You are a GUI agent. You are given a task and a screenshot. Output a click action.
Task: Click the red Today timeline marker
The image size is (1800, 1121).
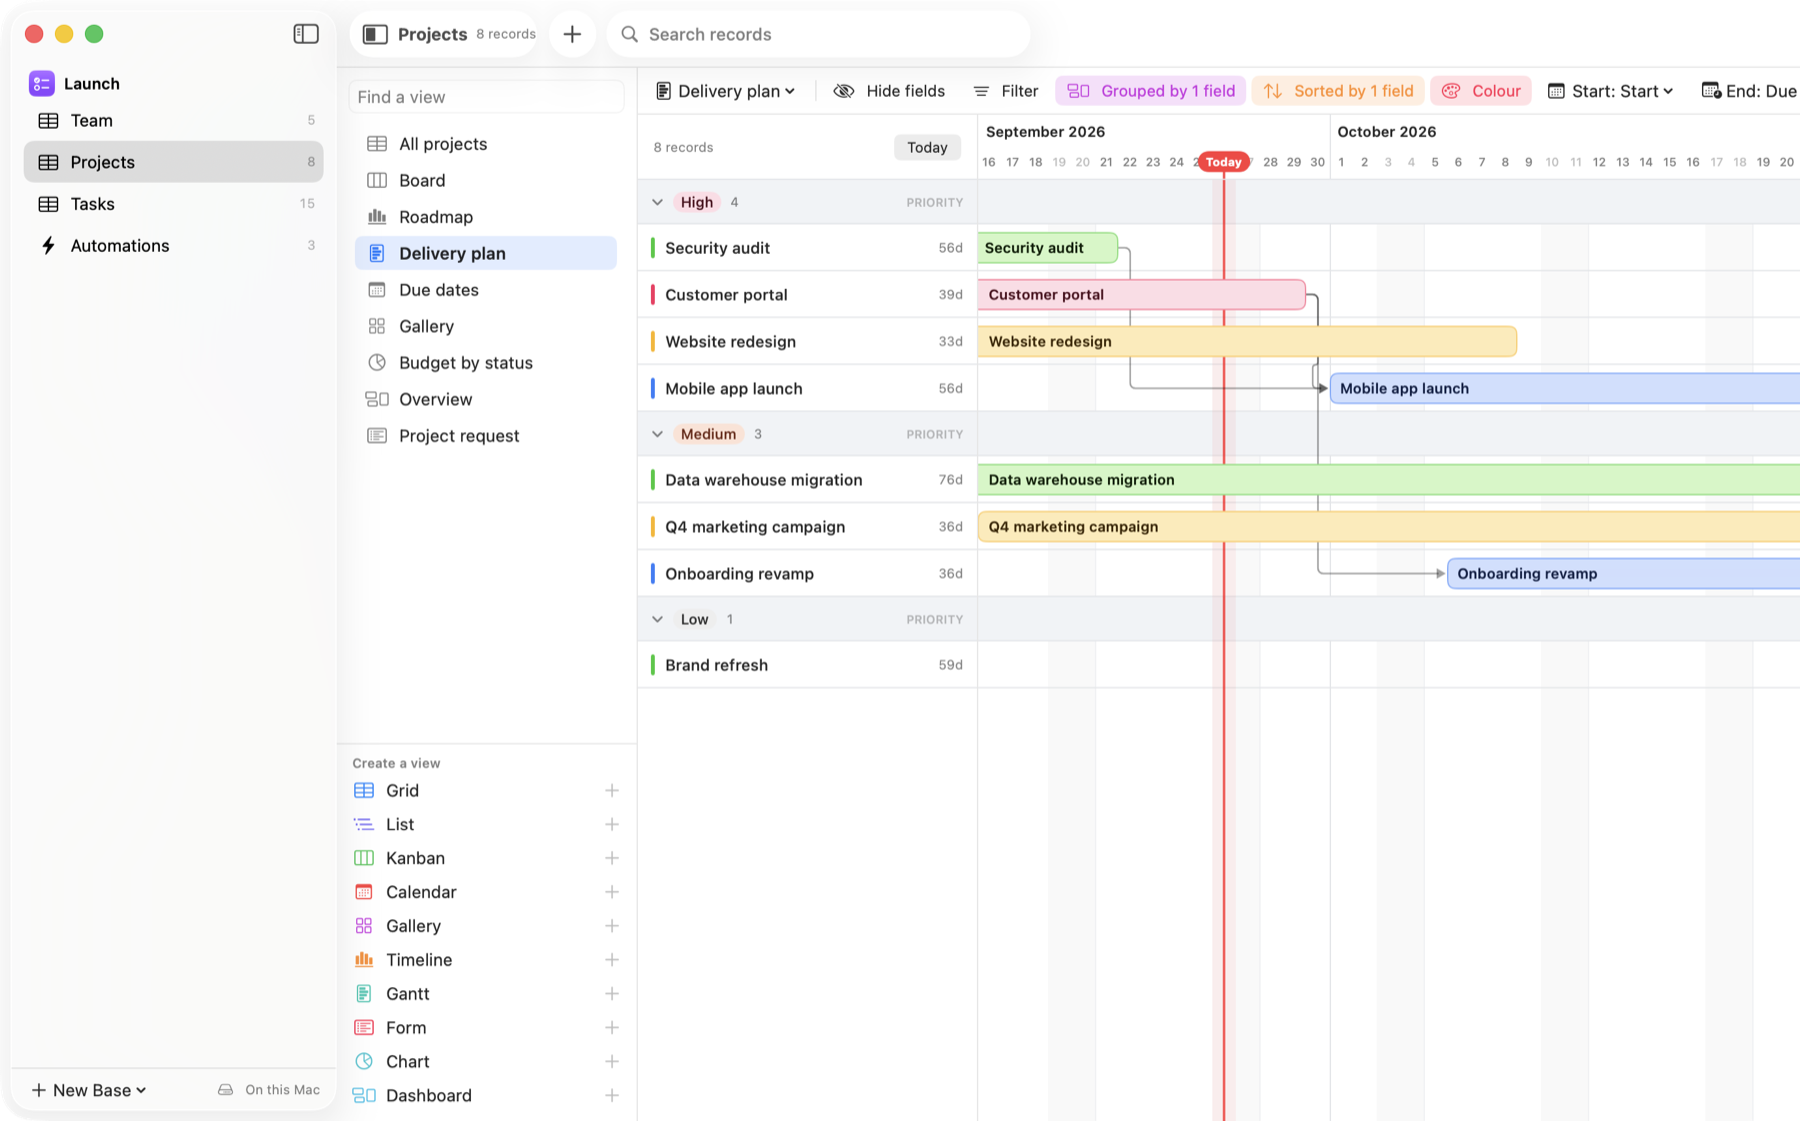(1223, 161)
